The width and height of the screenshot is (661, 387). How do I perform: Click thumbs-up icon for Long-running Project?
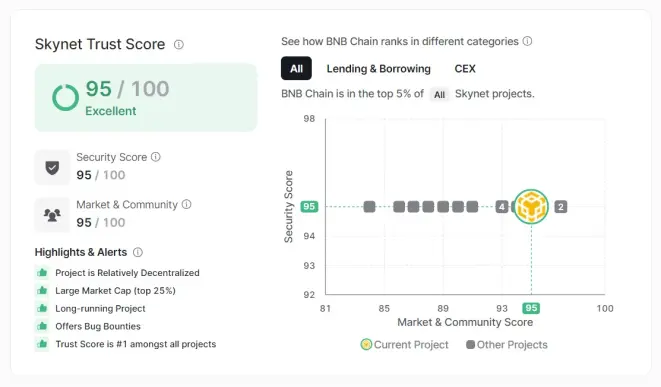[42, 308]
